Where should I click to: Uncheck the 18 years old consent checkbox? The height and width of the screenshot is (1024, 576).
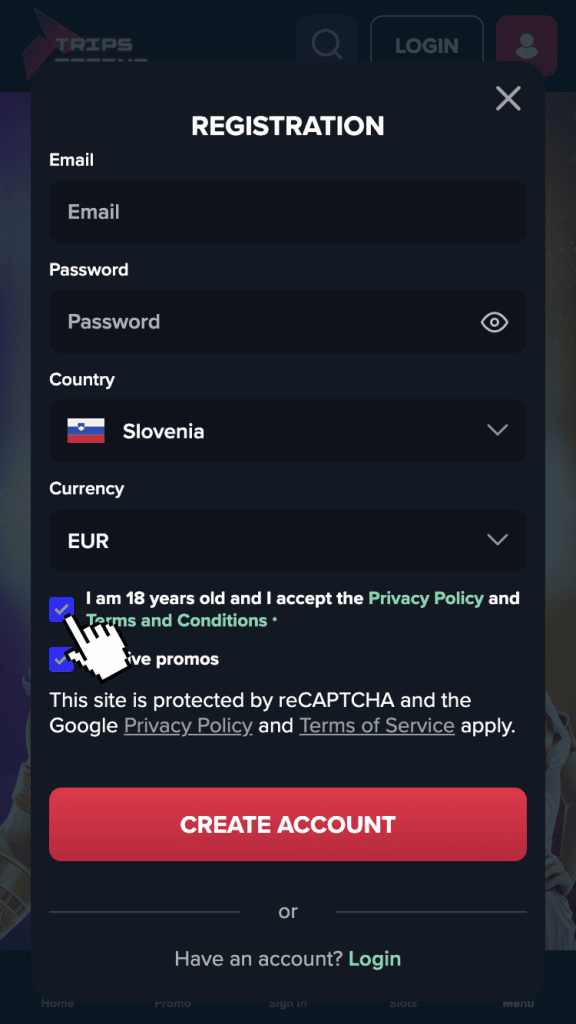pos(62,609)
